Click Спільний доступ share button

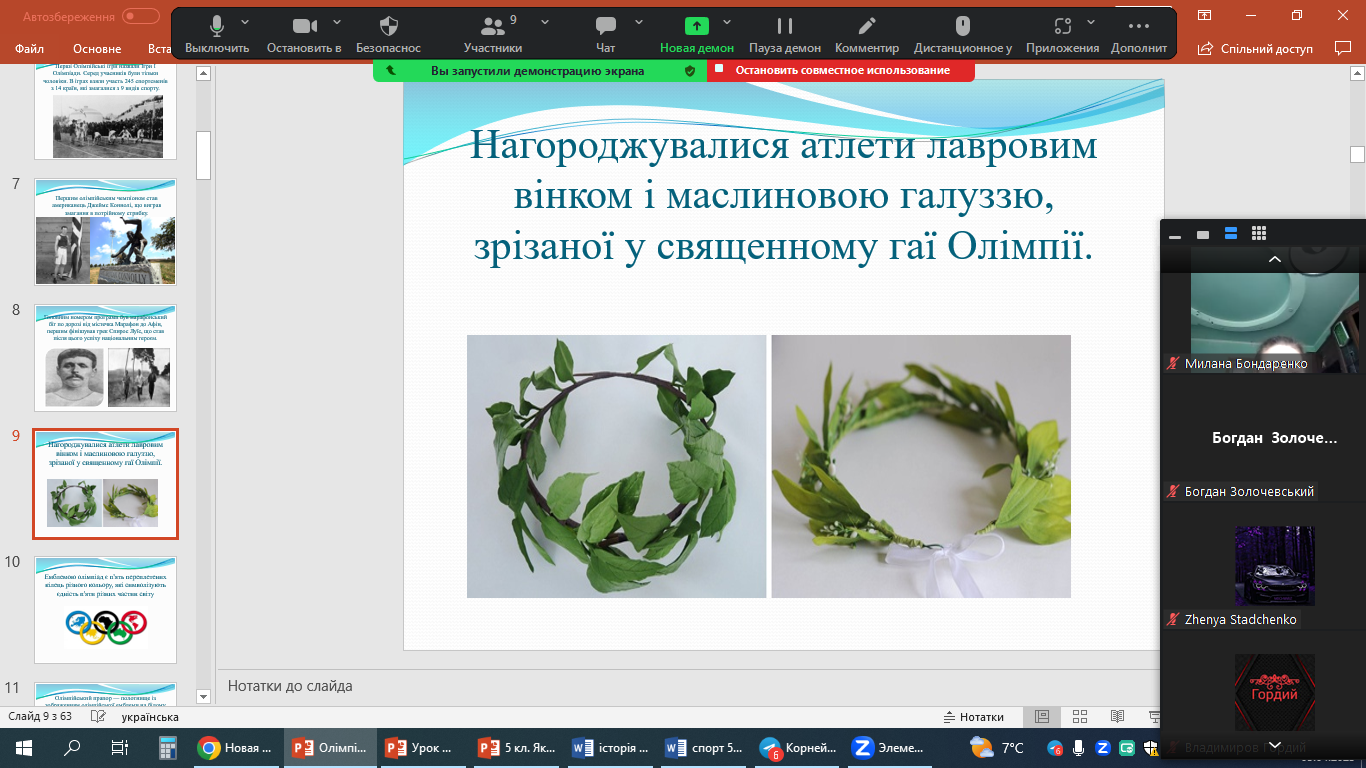click(x=1255, y=48)
